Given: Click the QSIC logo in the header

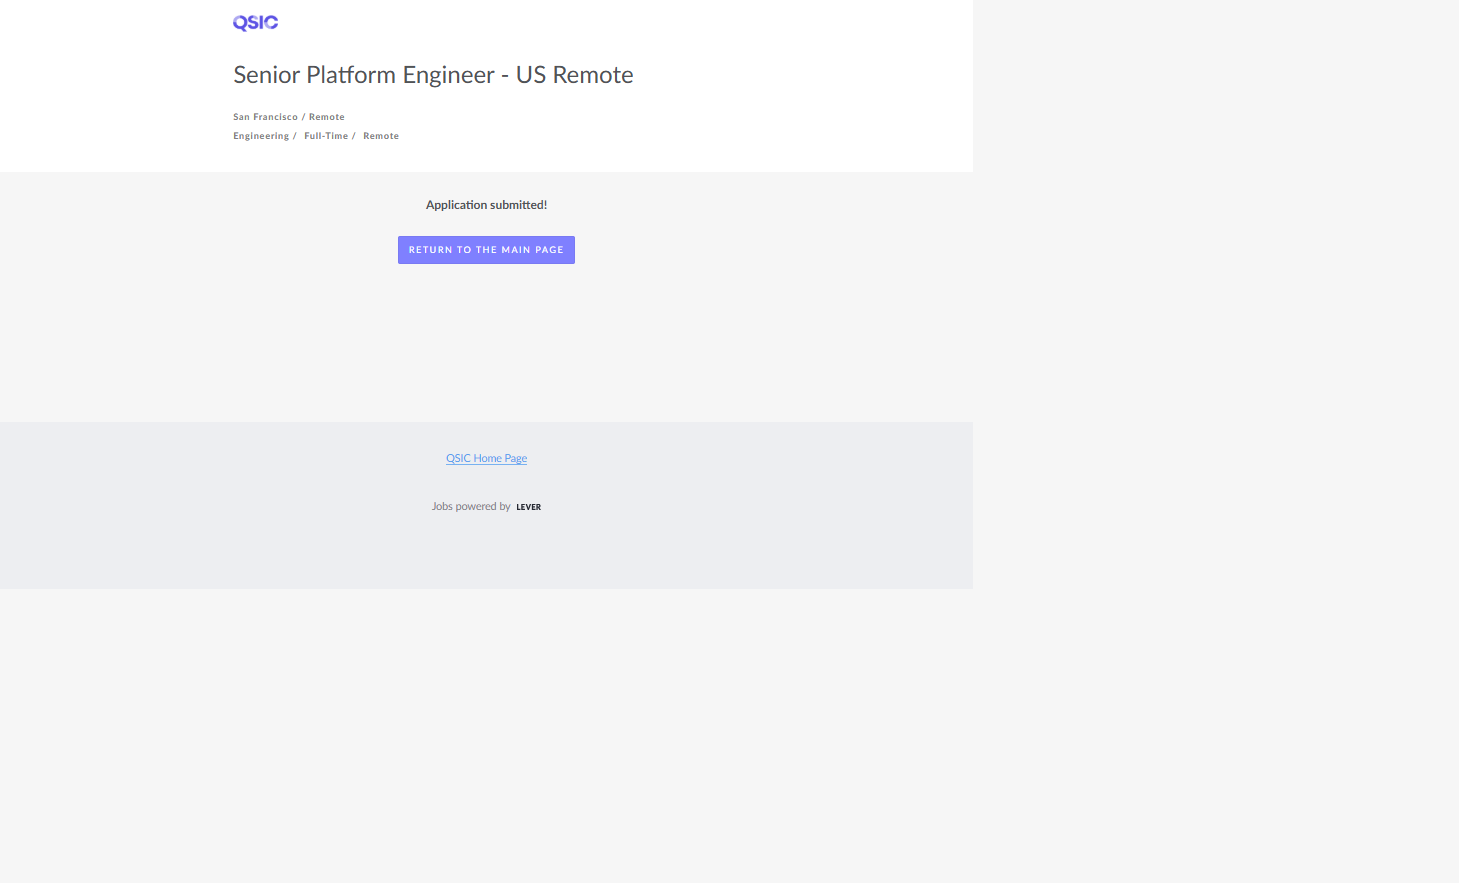Looking at the screenshot, I should [255, 23].
